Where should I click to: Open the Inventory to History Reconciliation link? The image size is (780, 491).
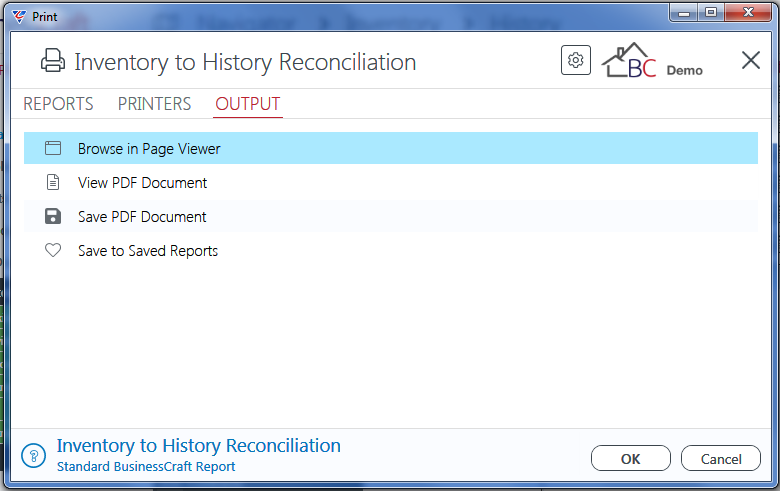click(x=198, y=446)
